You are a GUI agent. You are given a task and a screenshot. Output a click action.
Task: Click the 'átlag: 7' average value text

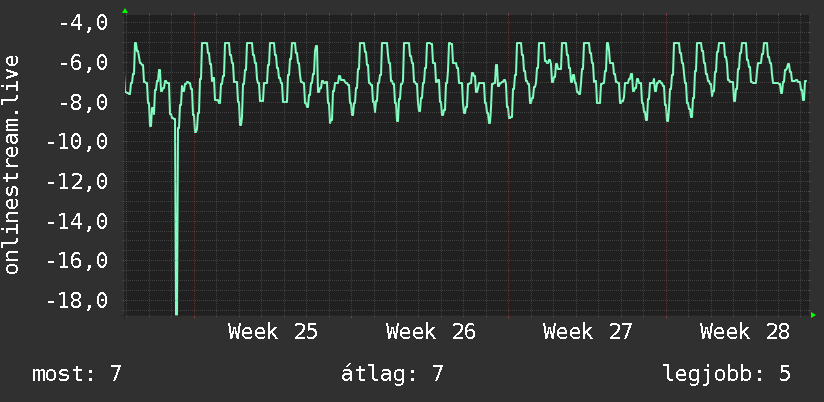(393, 374)
